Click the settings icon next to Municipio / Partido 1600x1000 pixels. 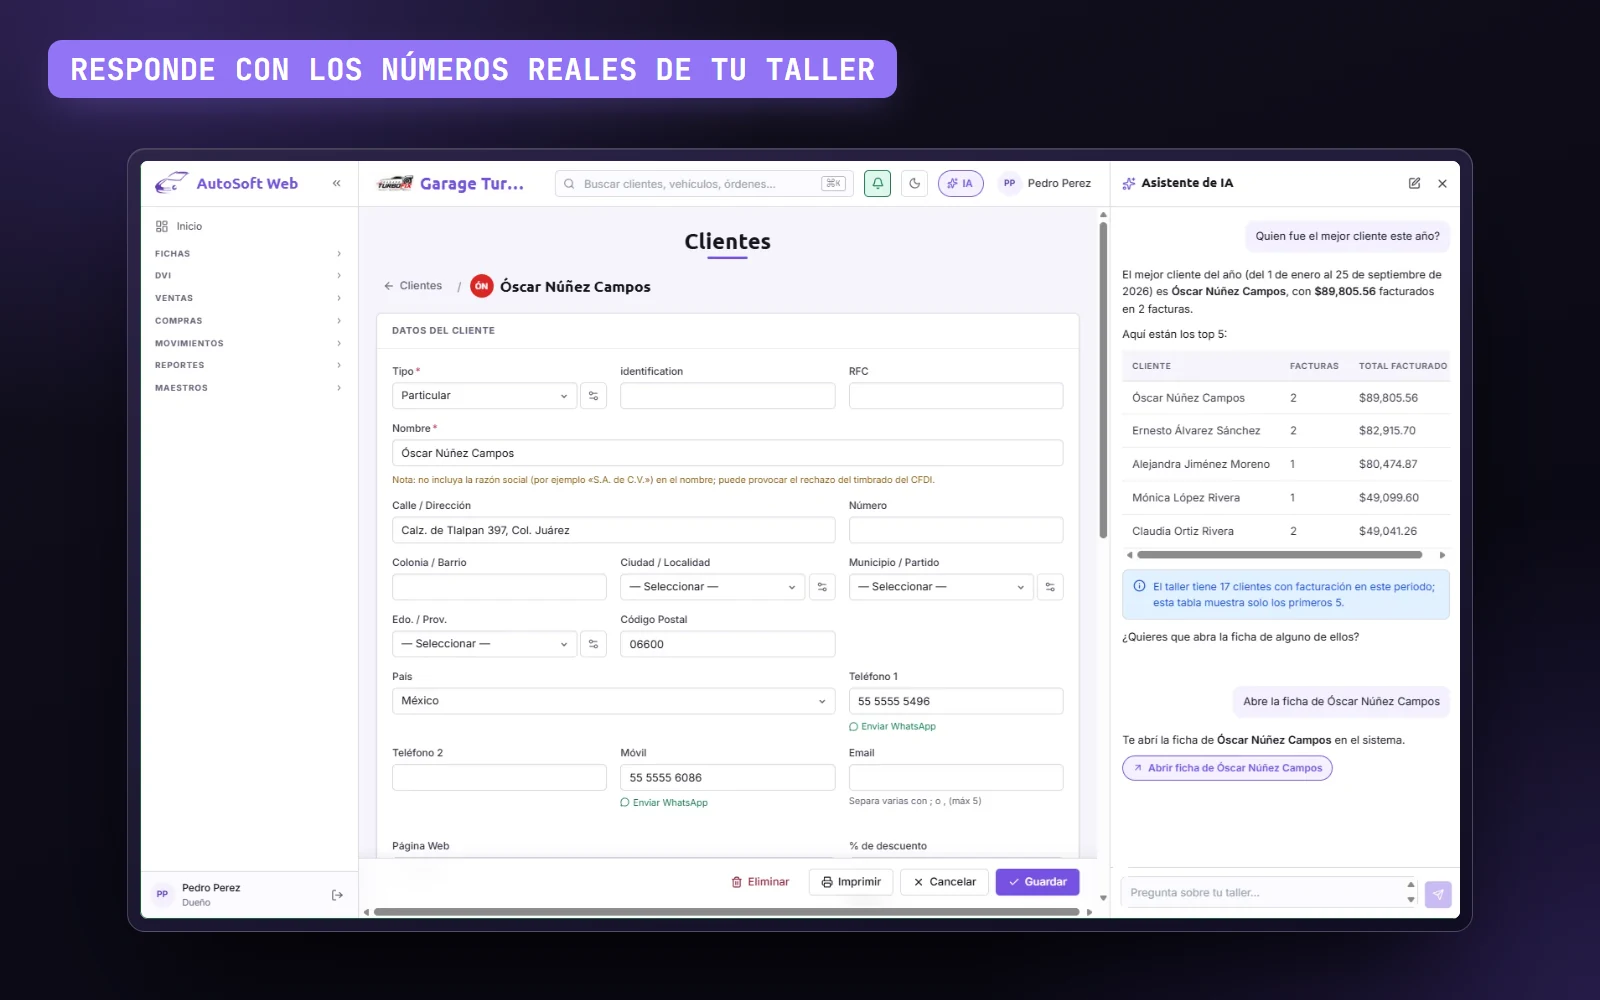coord(1050,587)
